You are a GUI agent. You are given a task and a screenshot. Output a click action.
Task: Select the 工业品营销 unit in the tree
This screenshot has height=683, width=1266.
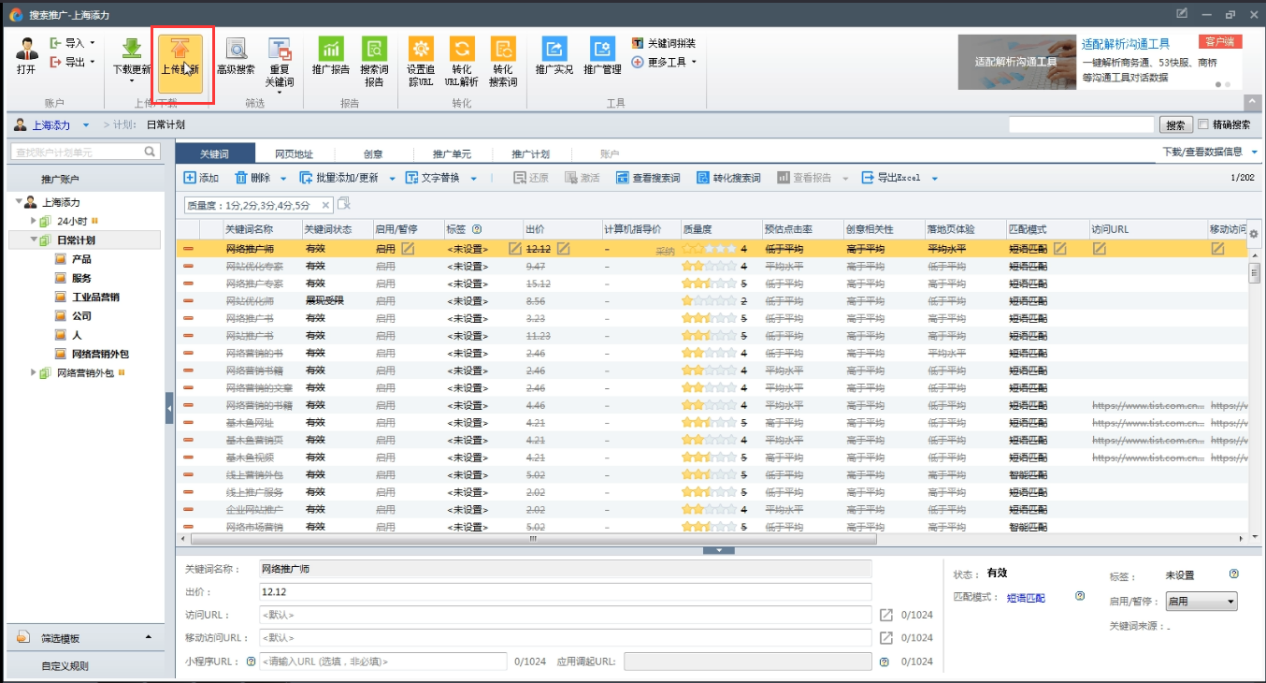pos(96,297)
